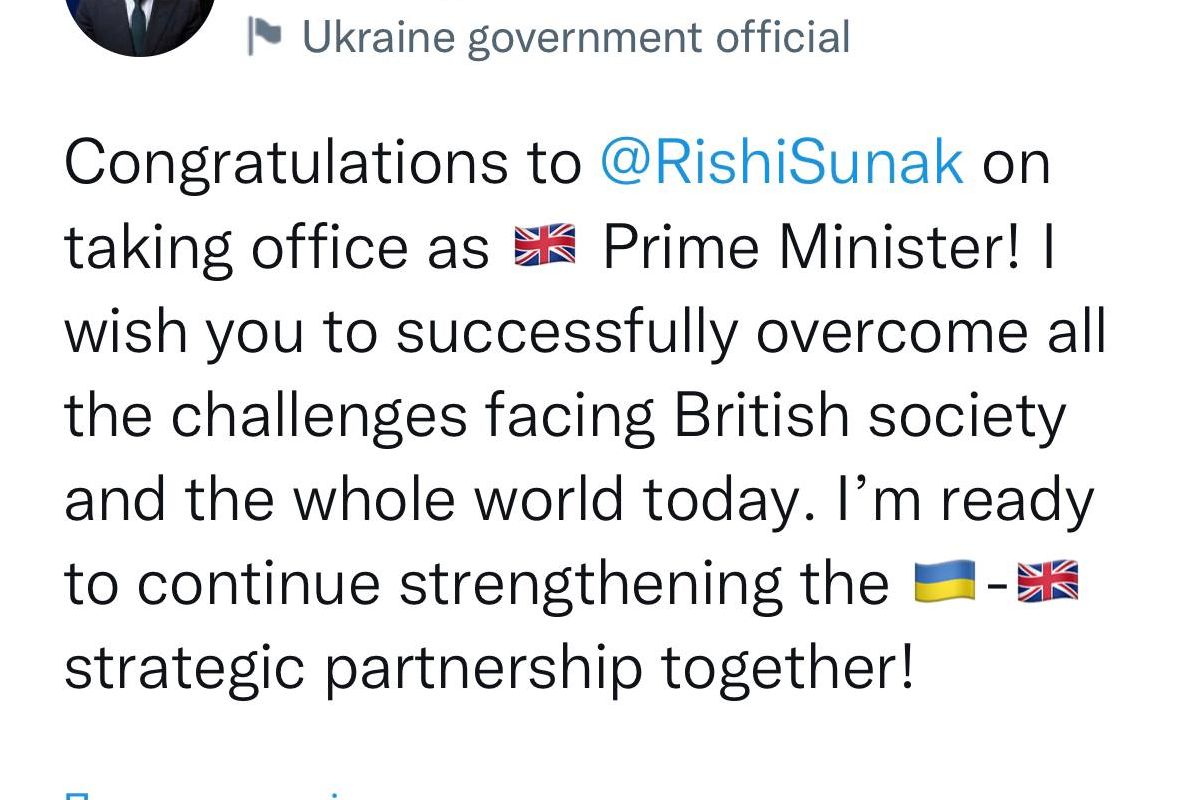Click the hyphen between the two flag emojis

[x=996, y=583]
